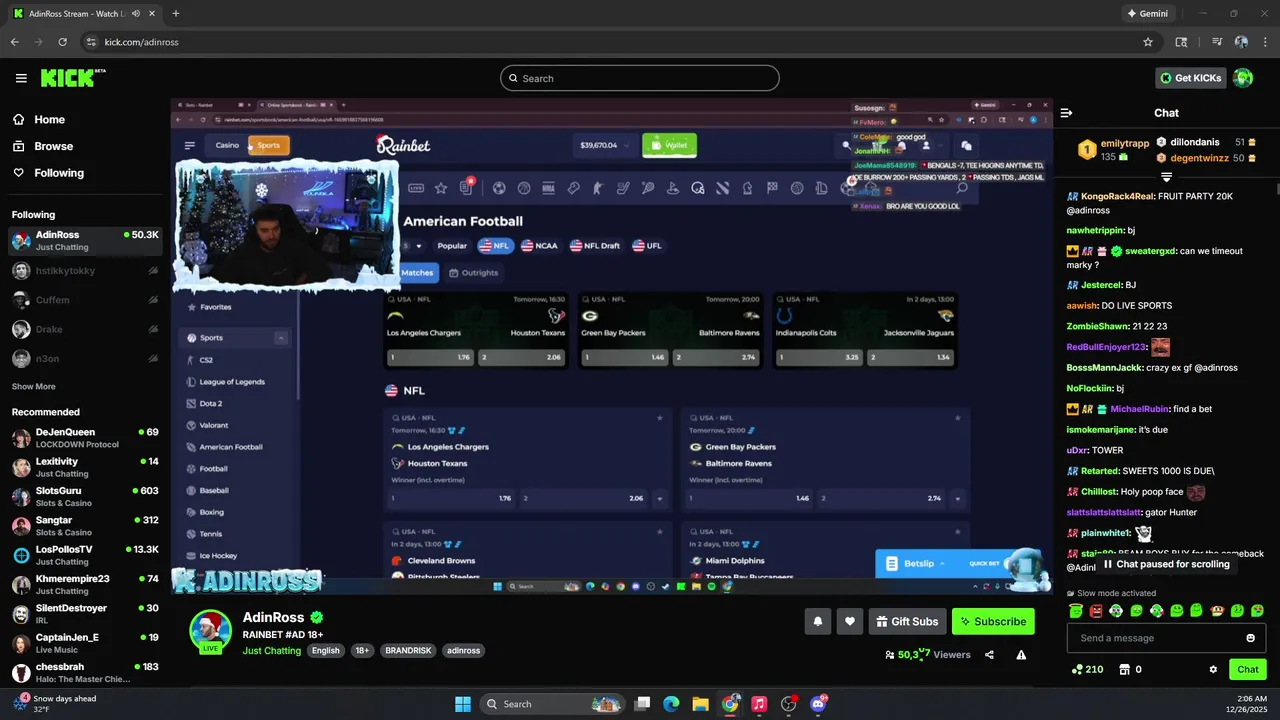Image resolution: width=1280 pixels, height=720 pixels.
Task: Insert the red angry face emote
Action: [x=1096, y=610]
